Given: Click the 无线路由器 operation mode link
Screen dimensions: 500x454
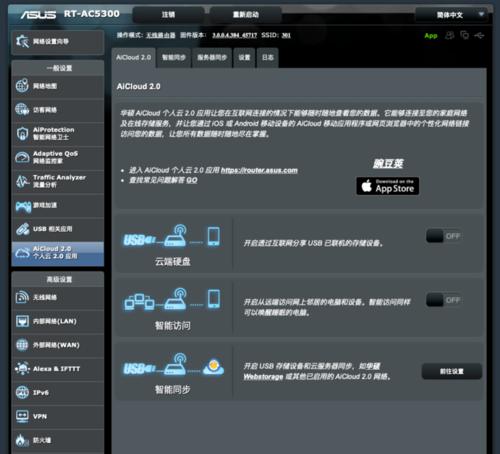Looking at the screenshot, I should click(161, 35).
